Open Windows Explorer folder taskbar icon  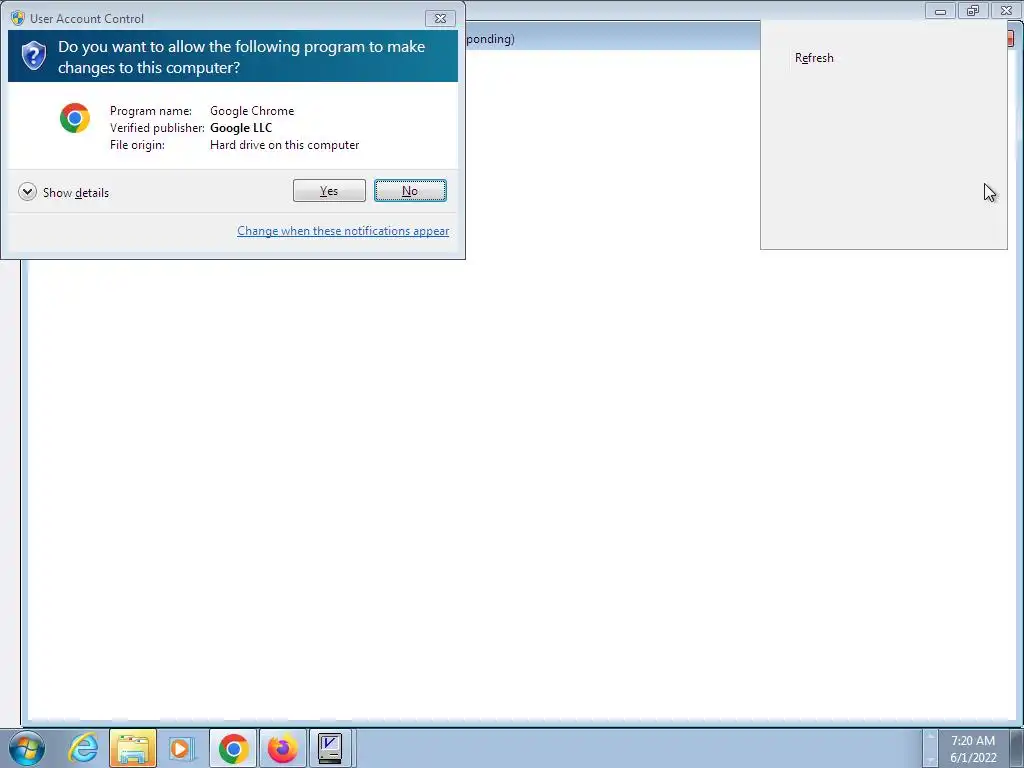133,748
